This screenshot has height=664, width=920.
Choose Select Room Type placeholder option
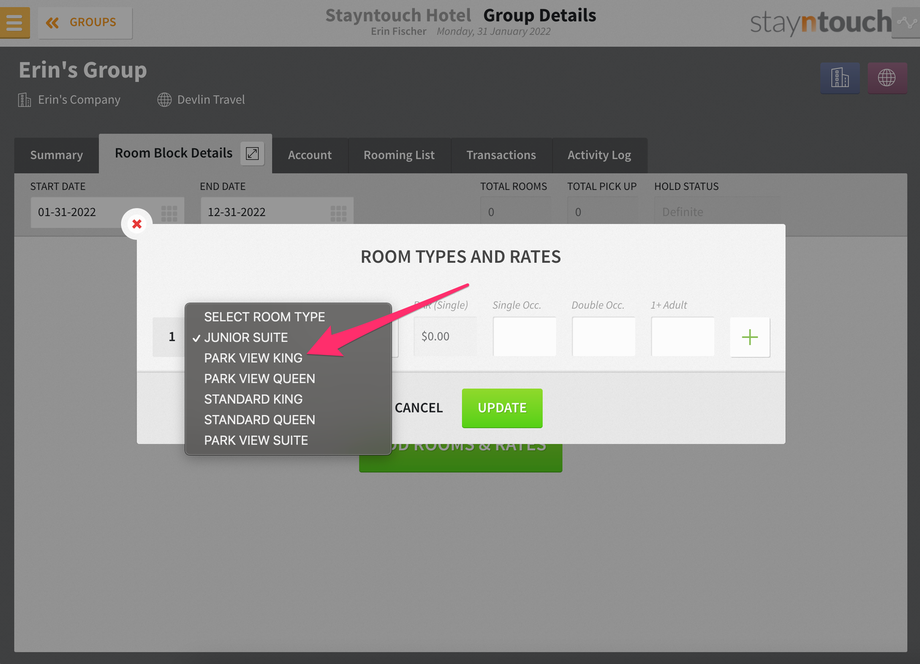pos(288,317)
